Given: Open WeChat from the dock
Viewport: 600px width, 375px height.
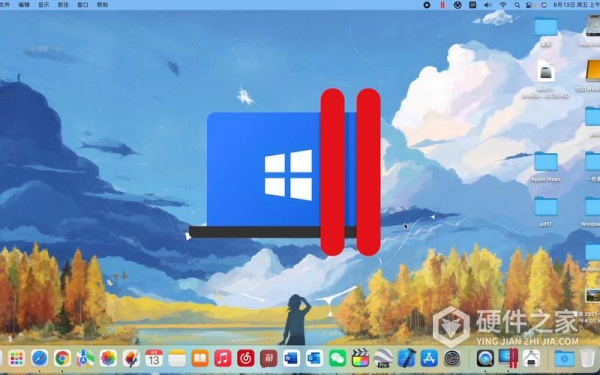Looking at the screenshot, I should 338,359.
